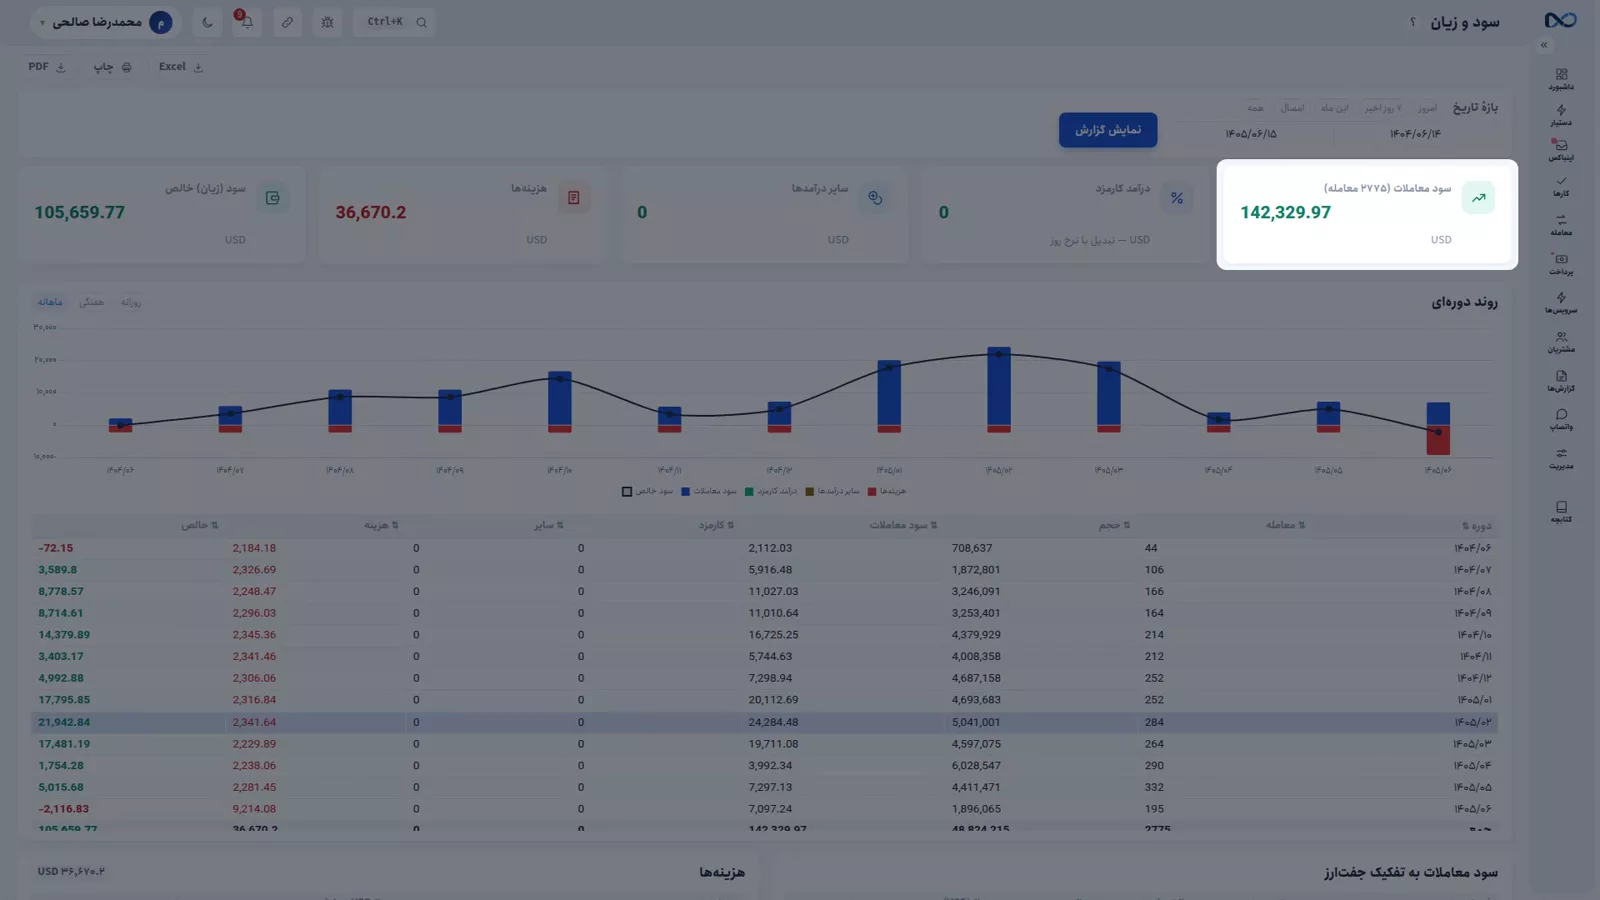Open the واتساپ WhatsApp sidebar item
Viewport: 1600px width, 900px height.
click(x=1561, y=419)
